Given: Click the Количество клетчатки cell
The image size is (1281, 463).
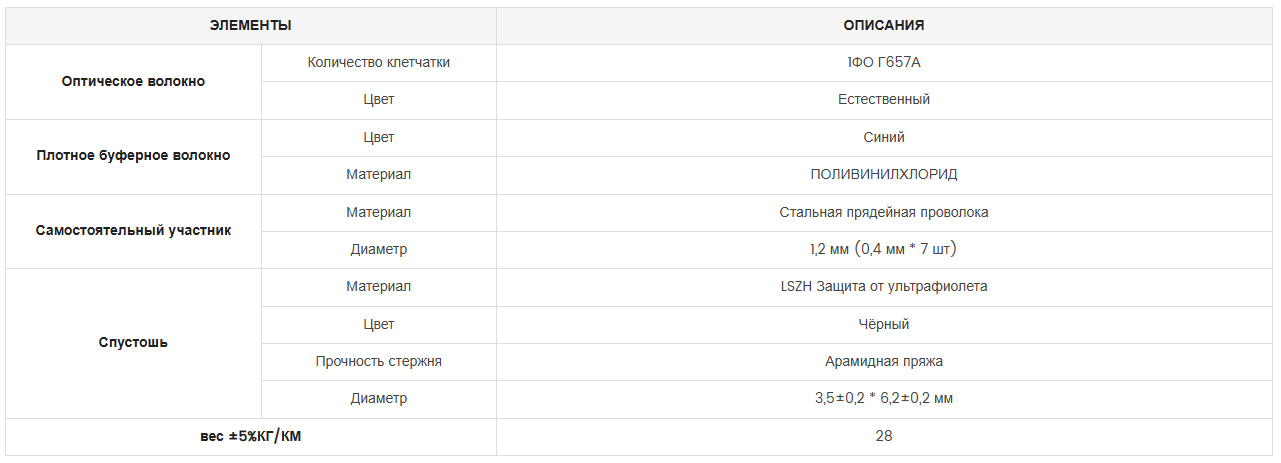Looking at the screenshot, I should point(379,63).
